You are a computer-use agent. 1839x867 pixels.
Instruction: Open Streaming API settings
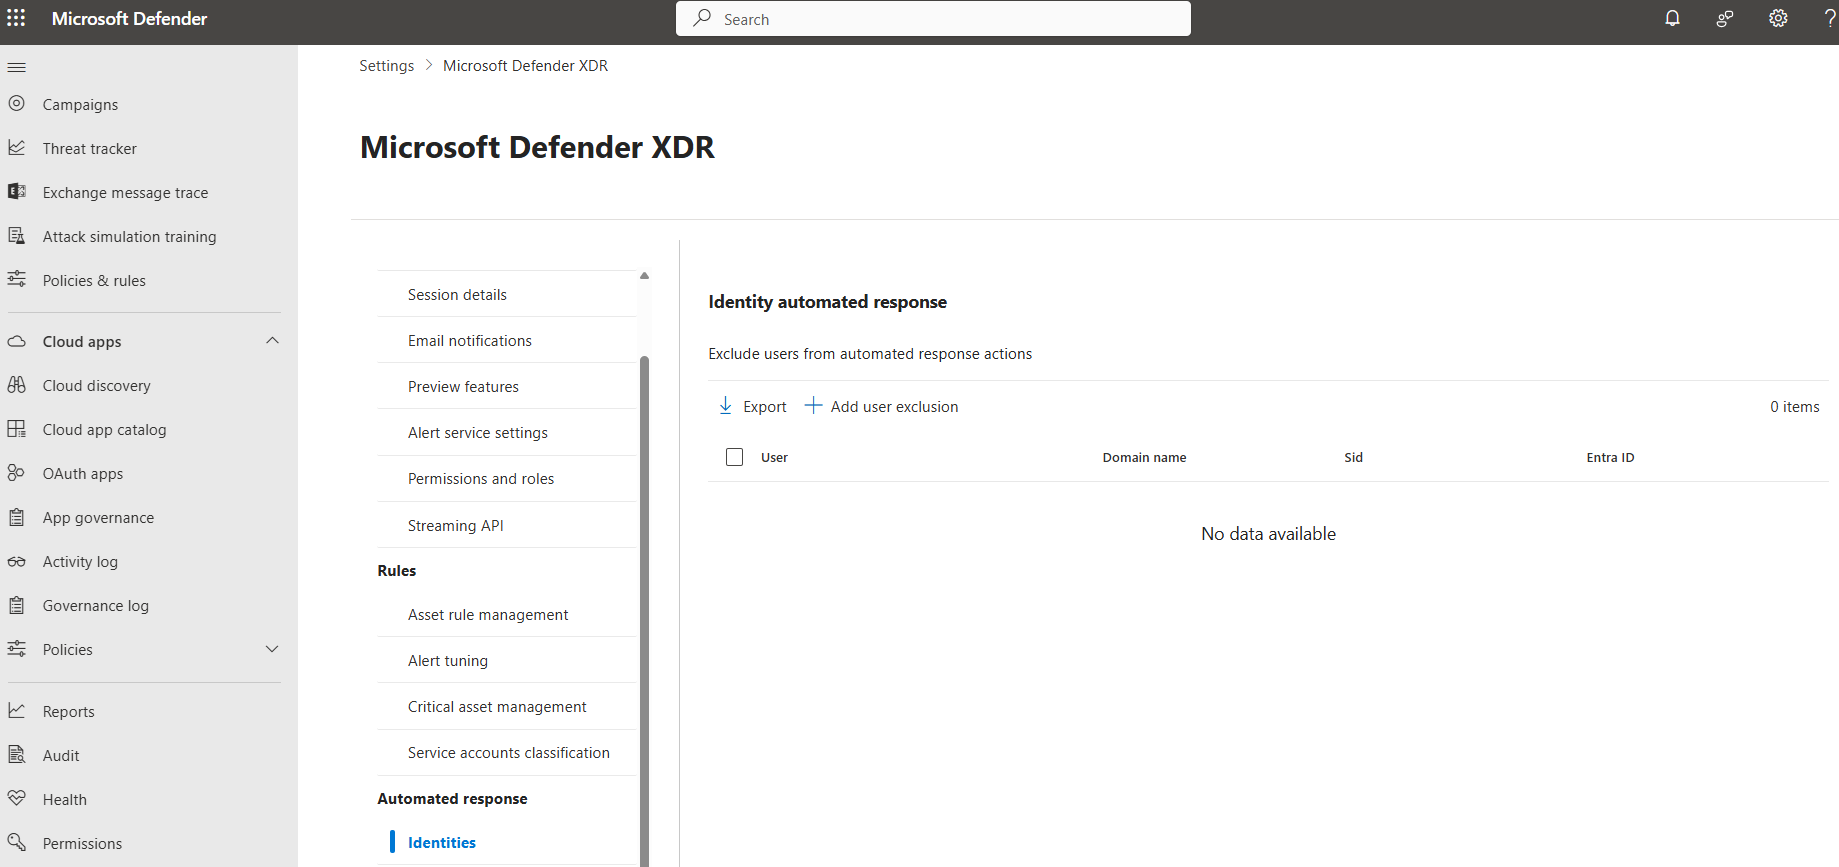click(507, 525)
